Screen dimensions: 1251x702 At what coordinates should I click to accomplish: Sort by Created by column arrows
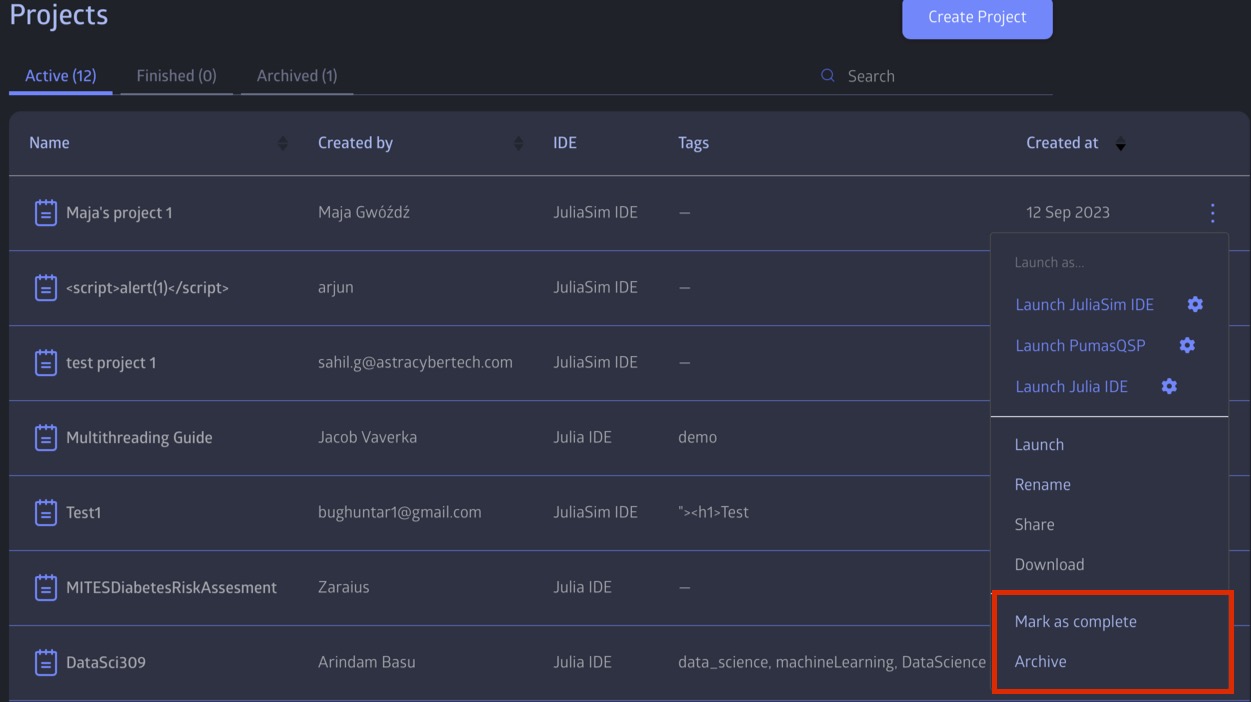[518, 144]
